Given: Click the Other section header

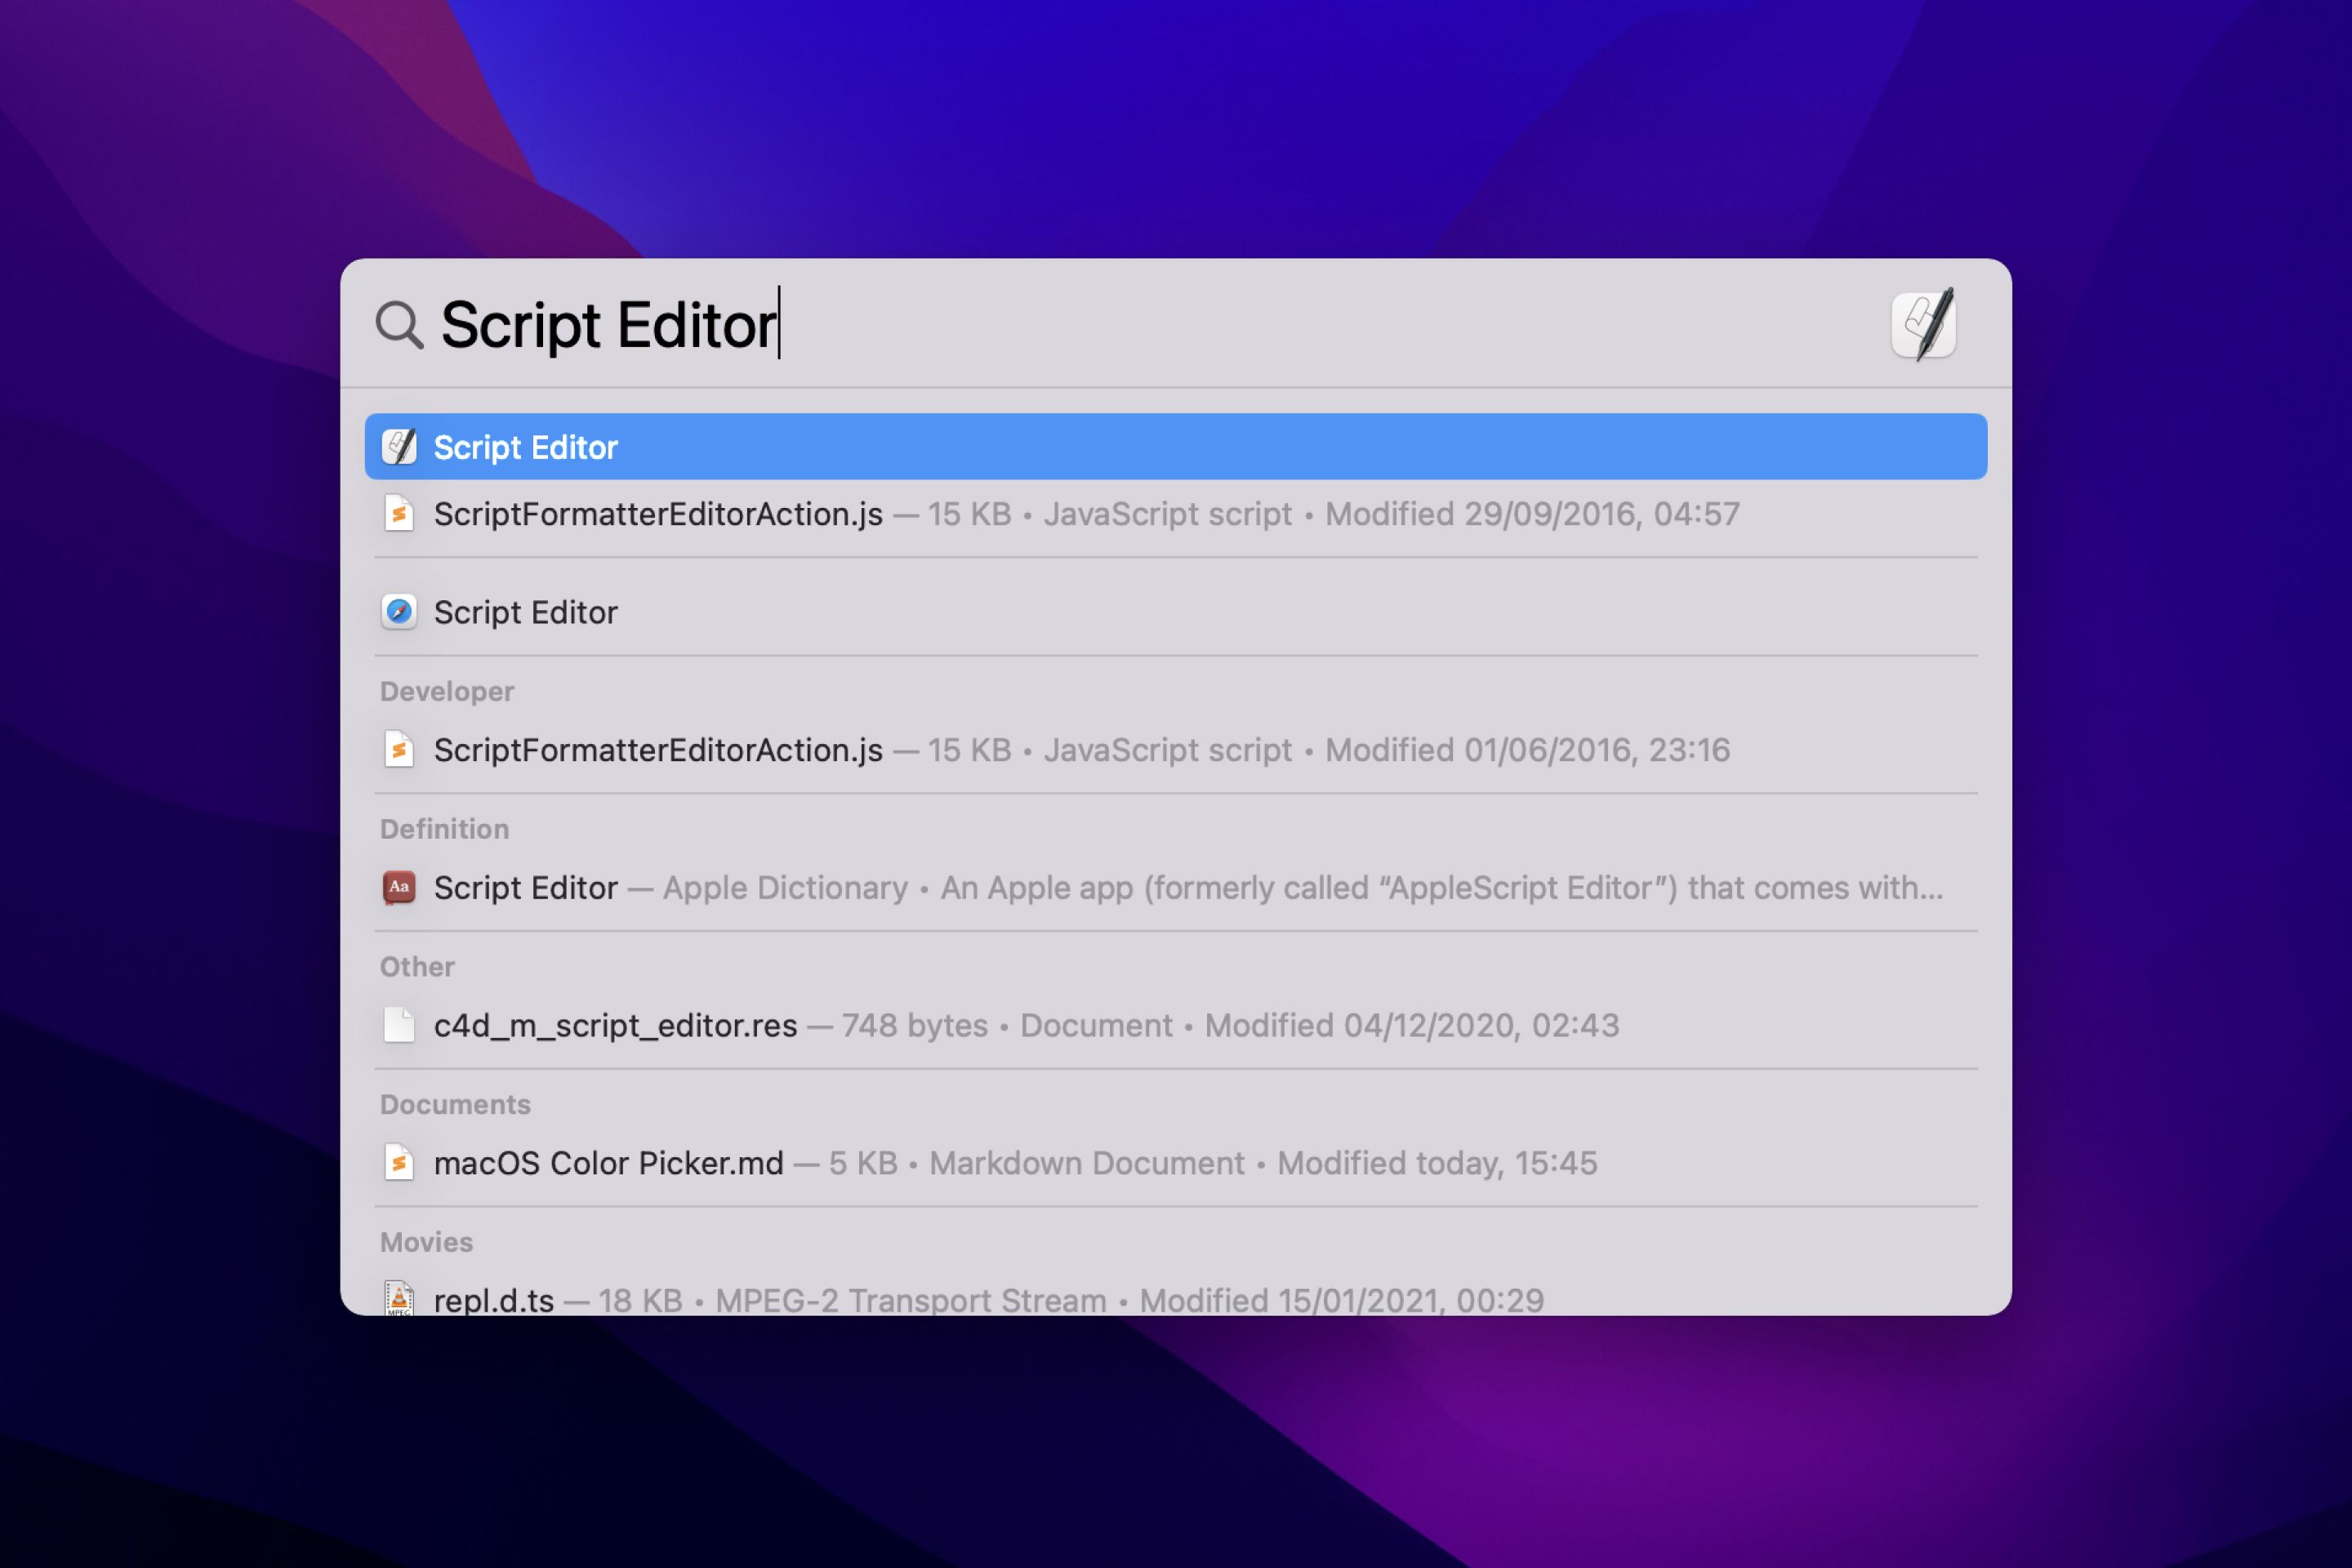Looking at the screenshot, I should [417, 967].
